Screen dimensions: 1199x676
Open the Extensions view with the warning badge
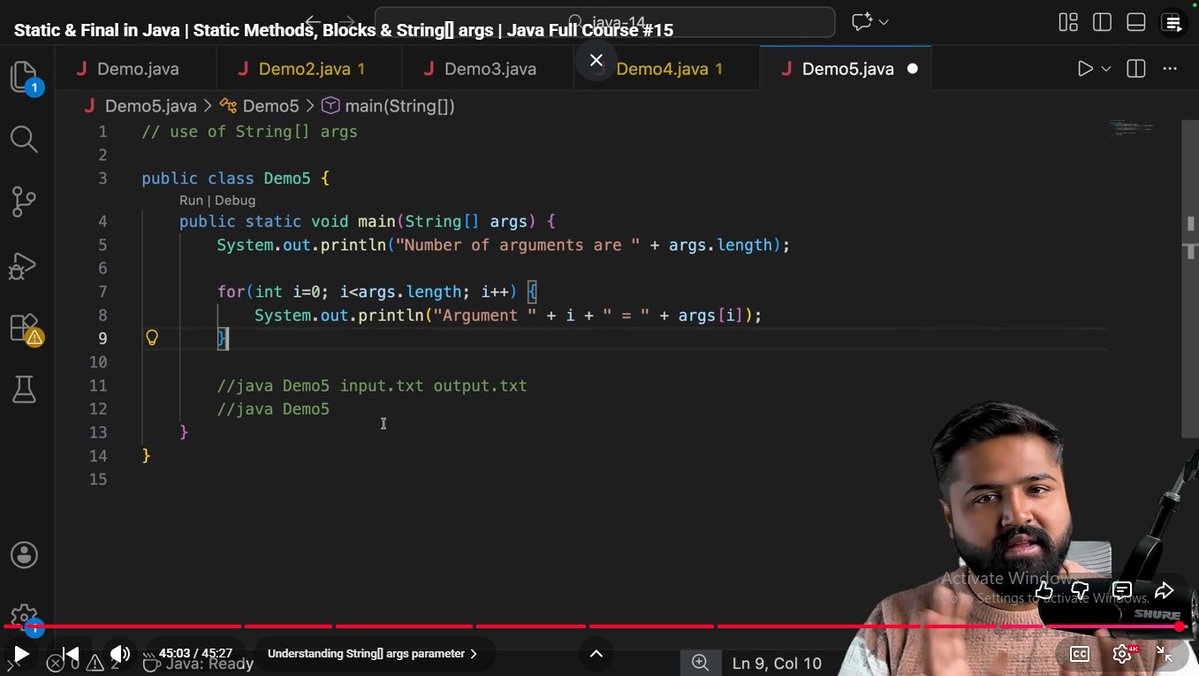pyautogui.click(x=24, y=328)
